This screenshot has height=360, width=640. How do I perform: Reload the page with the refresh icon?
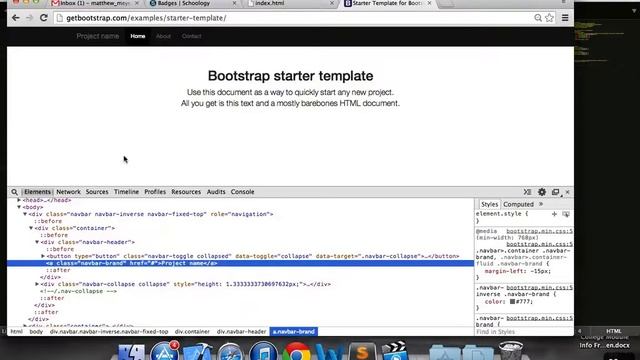[x=44, y=18]
